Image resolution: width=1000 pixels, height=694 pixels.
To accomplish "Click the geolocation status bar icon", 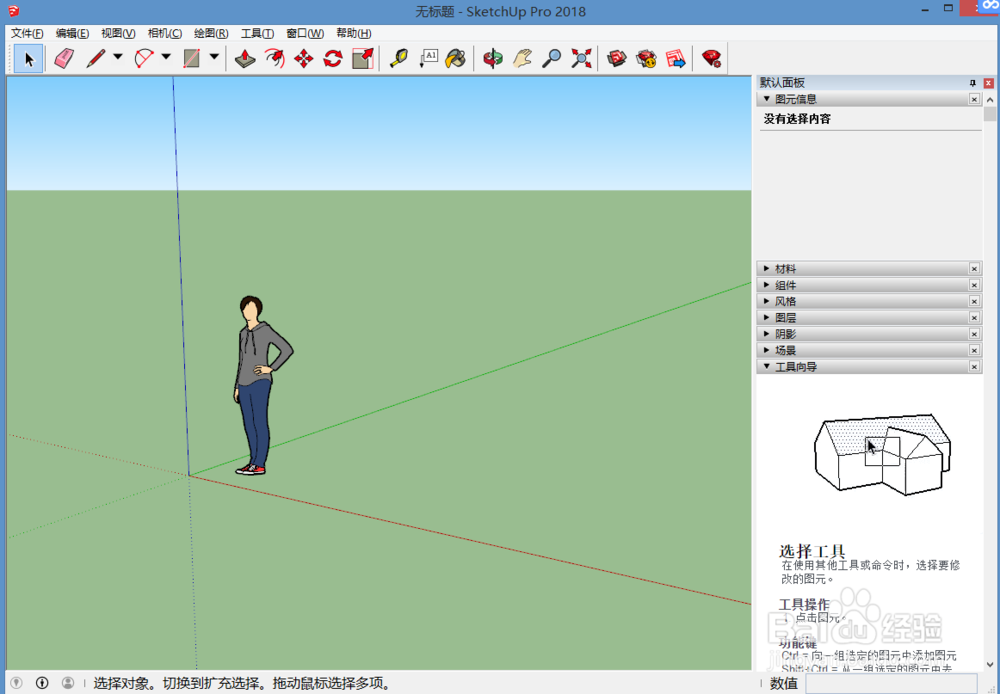I will pyautogui.click(x=17, y=683).
